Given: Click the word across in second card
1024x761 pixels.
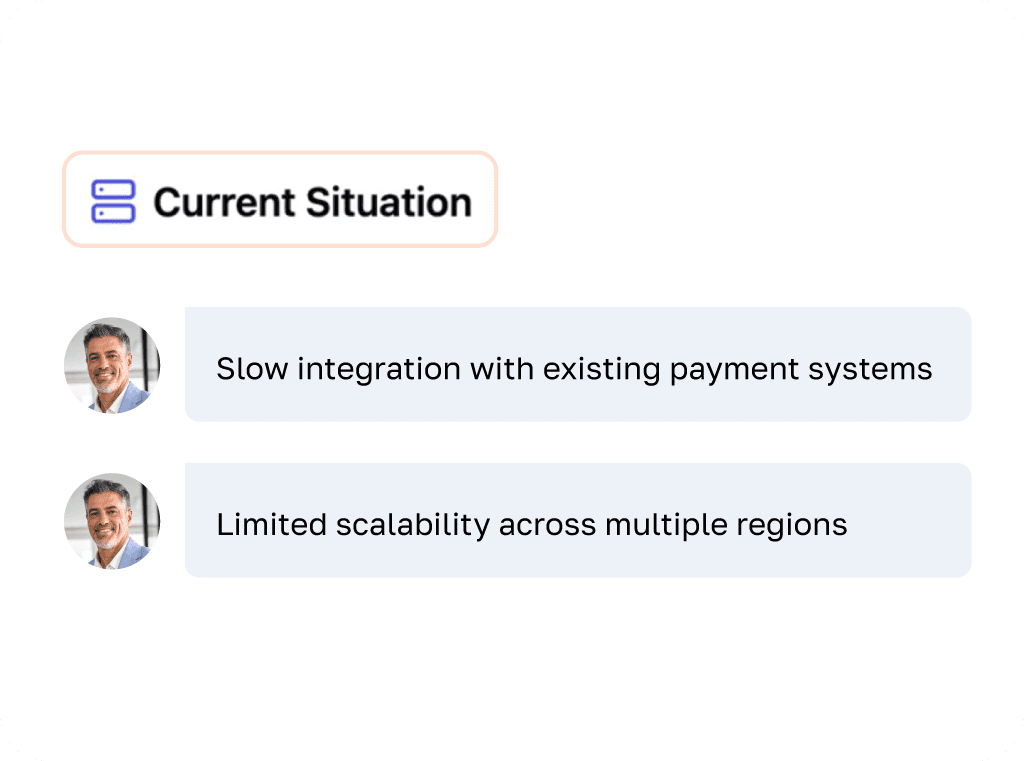Looking at the screenshot, I should tap(547, 526).
